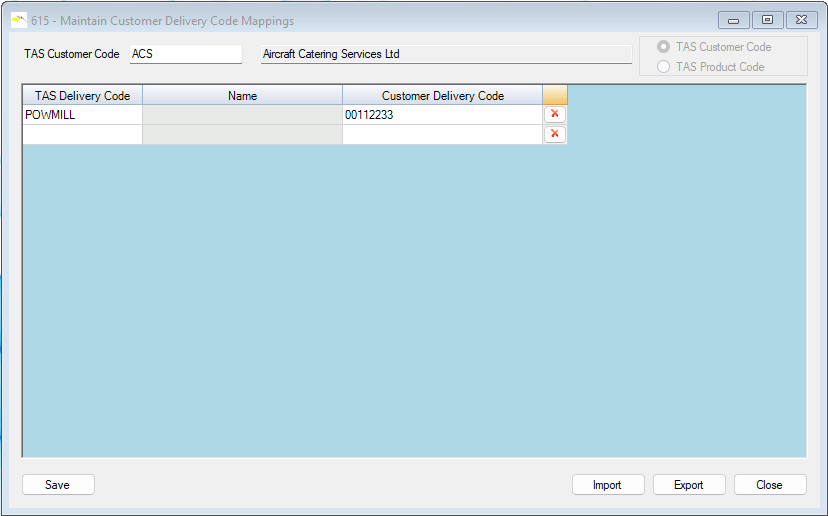Image resolution: width=828 pixels, height=516 pixels.
Task: Edit the 00112233 customer delivery code cell
Action: 442,115
